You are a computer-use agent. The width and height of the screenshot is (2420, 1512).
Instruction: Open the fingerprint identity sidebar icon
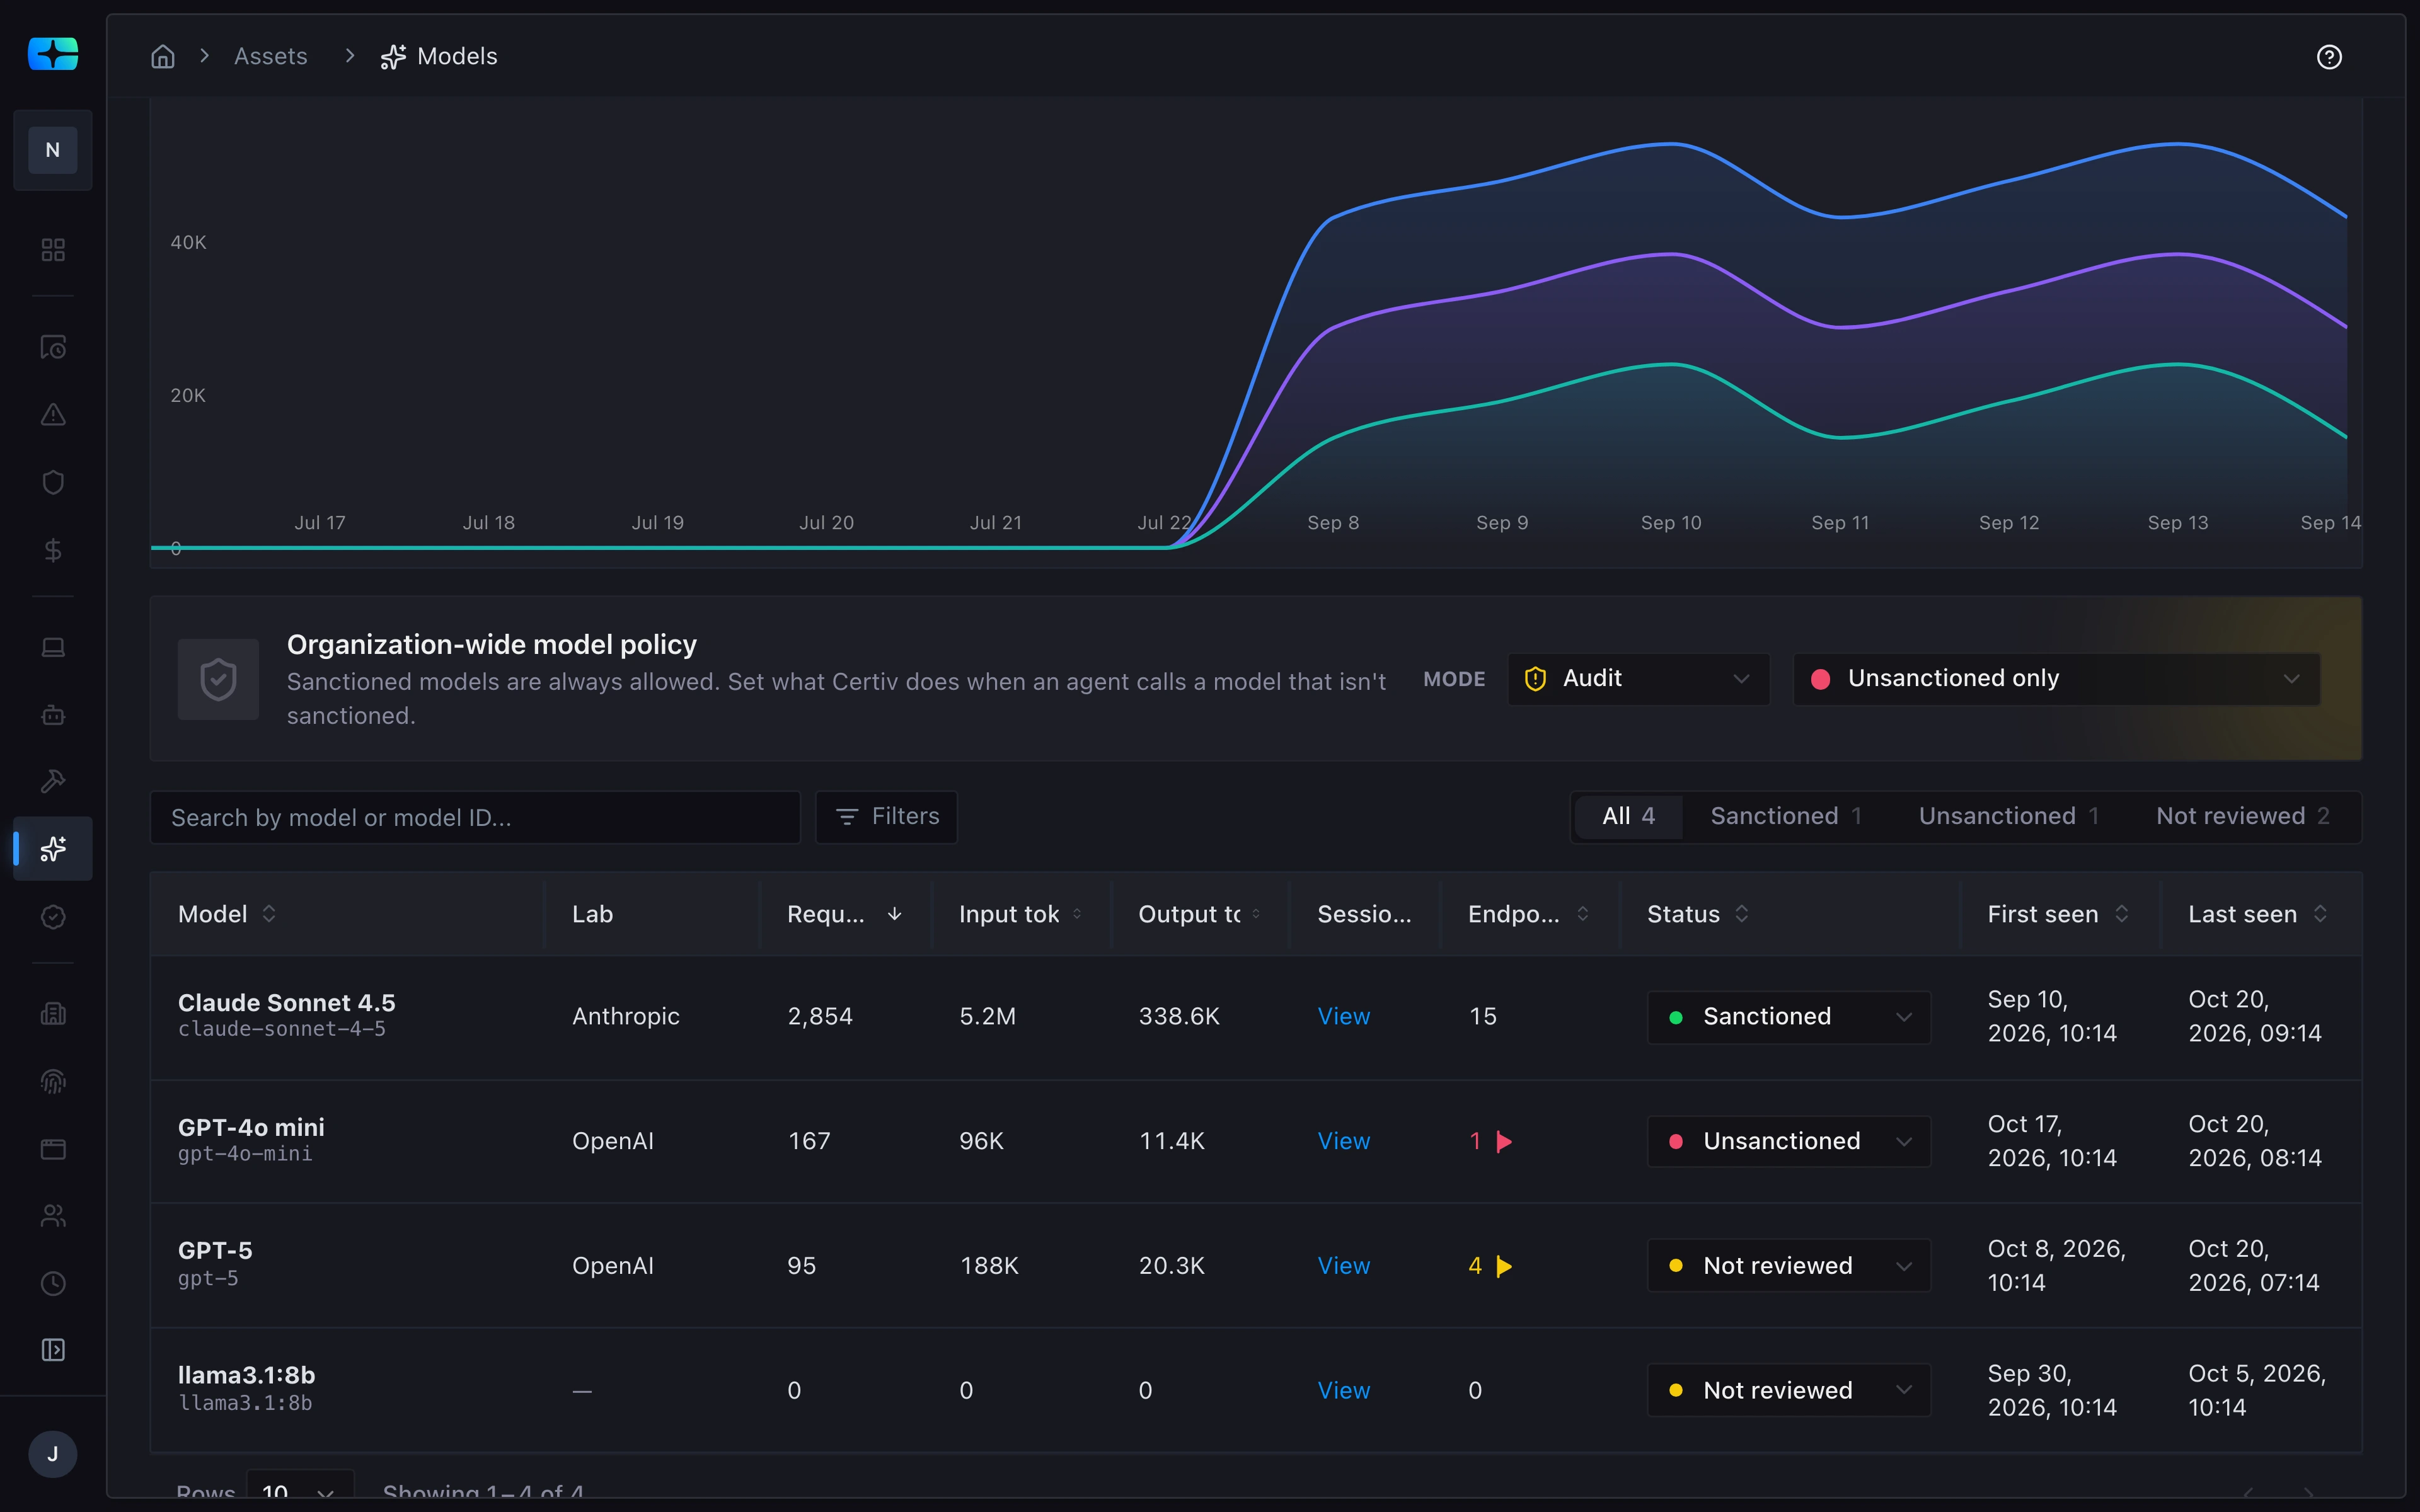[x=53, y=1081]
